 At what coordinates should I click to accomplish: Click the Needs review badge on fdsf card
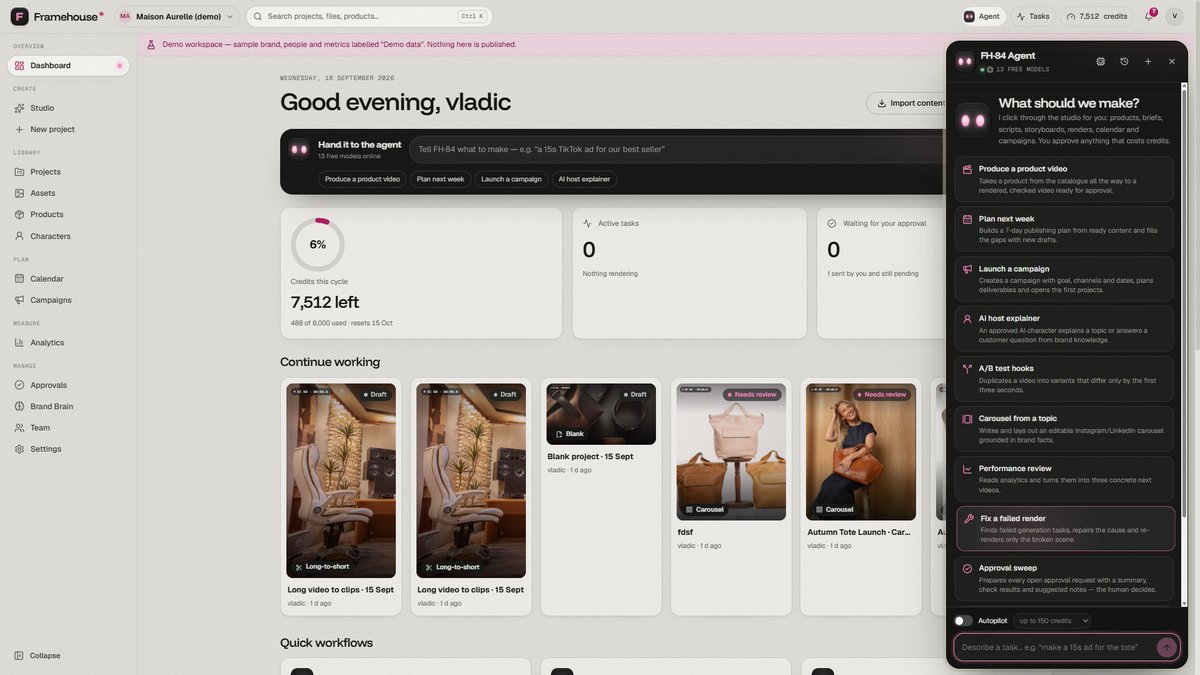pyautogui.click(x=752, y=394)
